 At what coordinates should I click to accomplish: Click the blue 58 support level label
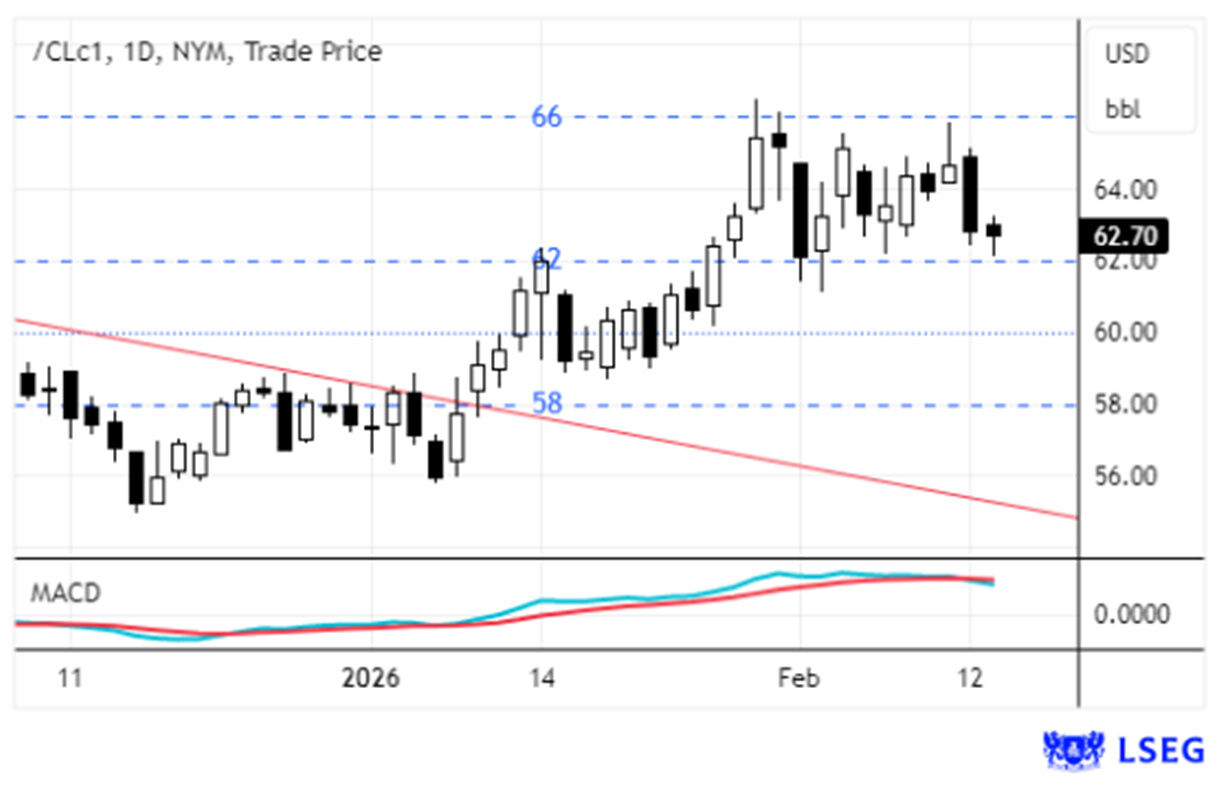click(546, 404)
